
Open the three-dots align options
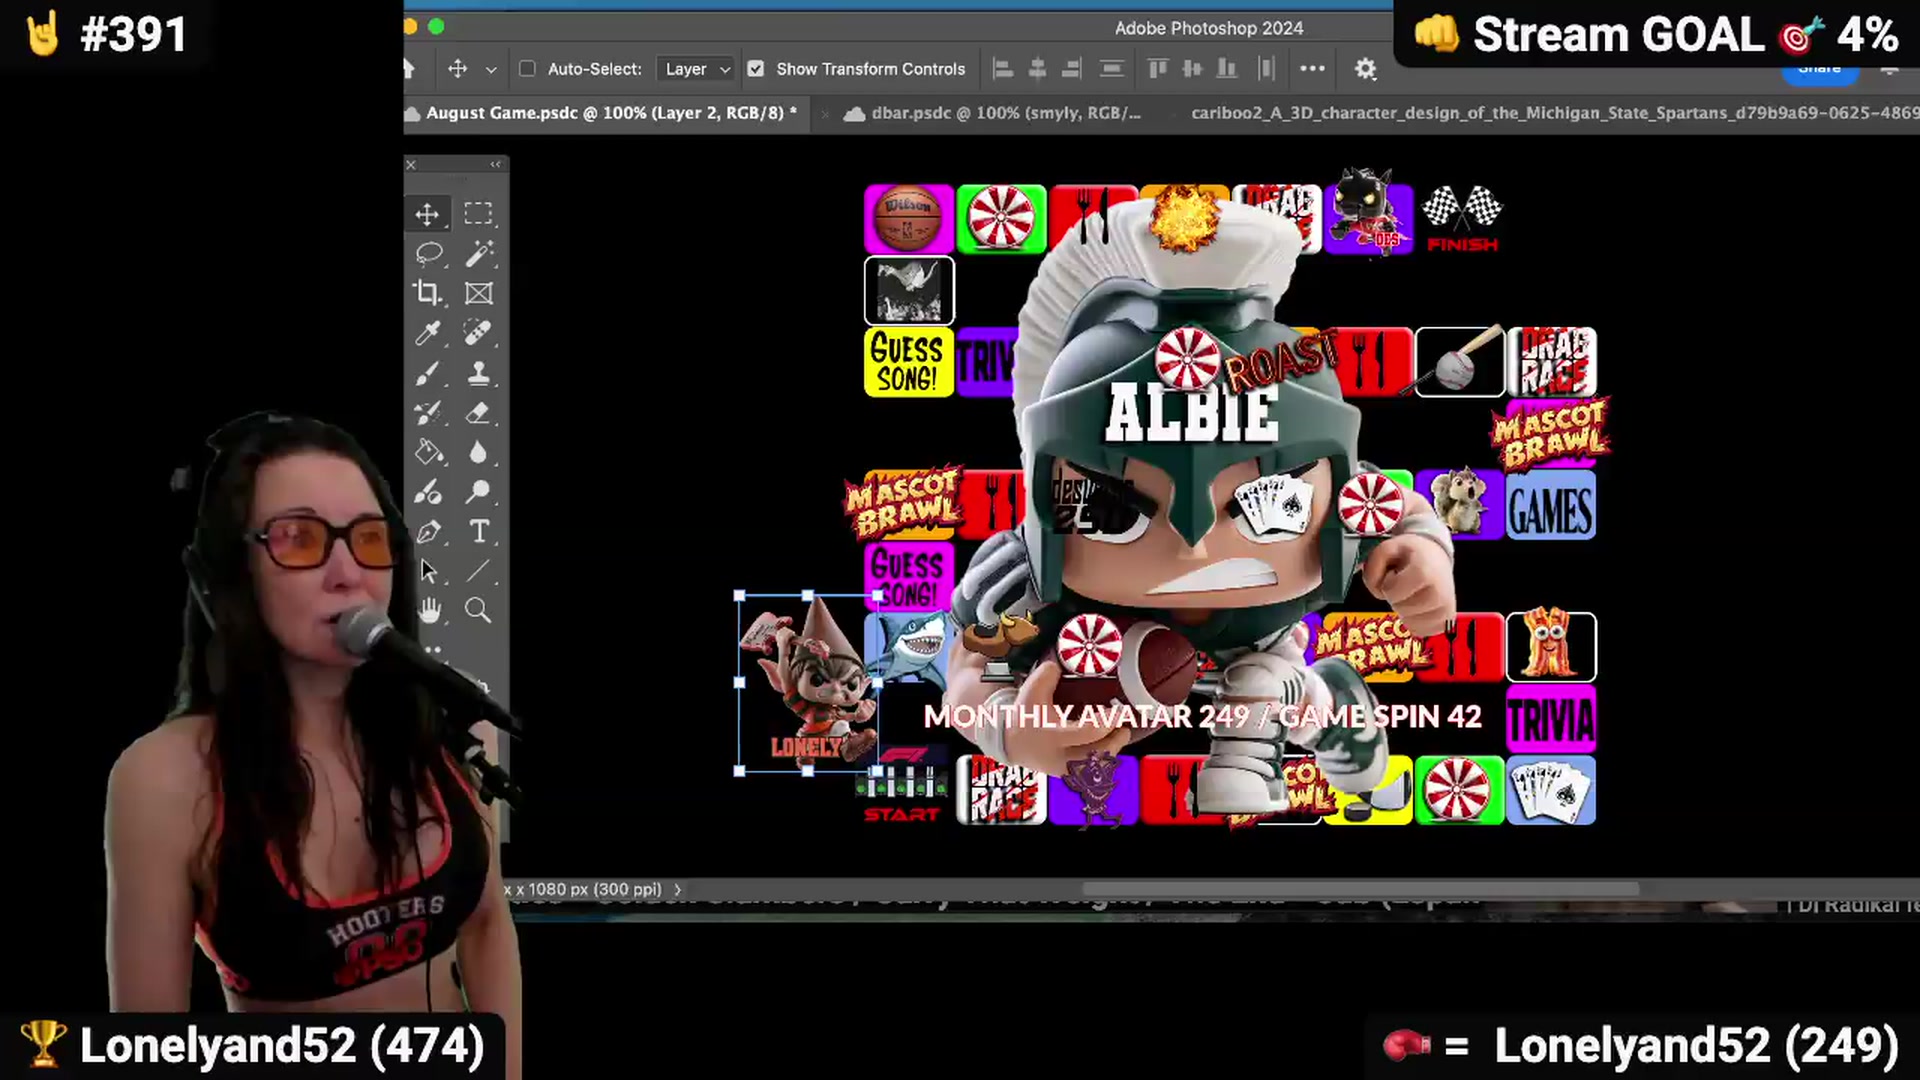click(x=1312, y=69)
